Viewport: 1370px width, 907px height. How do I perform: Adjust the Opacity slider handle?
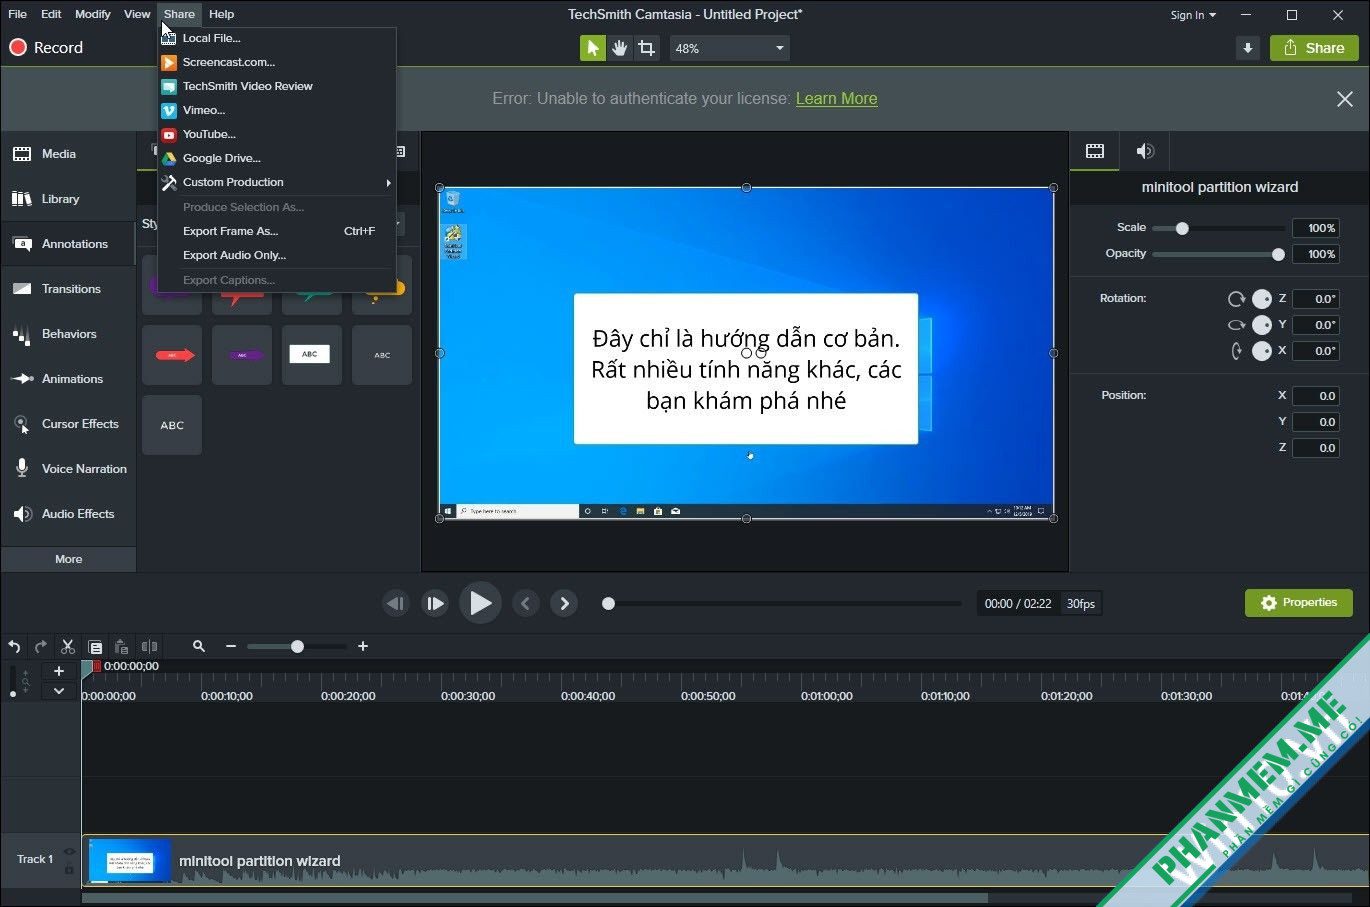(1278, 254)
